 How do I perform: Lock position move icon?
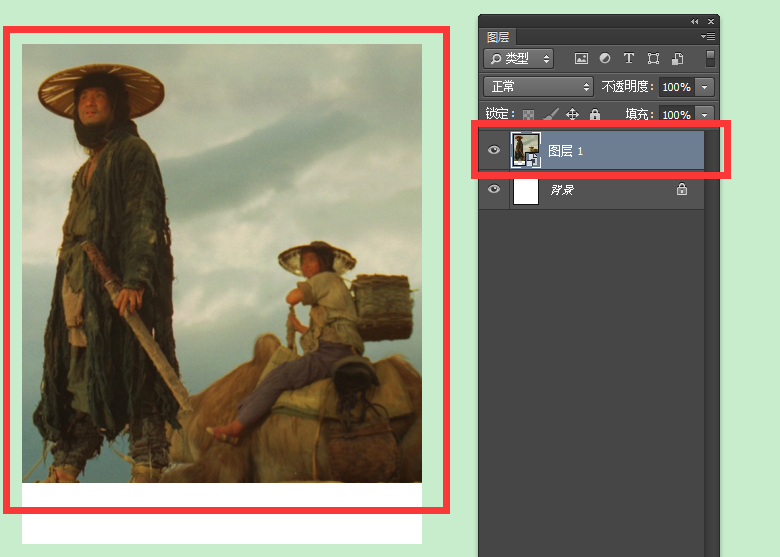pyautogui.click(x=573, y=114)
